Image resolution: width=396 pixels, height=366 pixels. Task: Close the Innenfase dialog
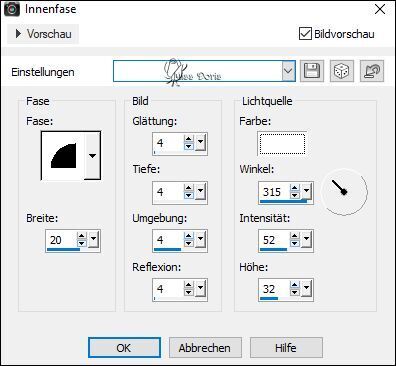pyautogui.click(x=380, y=9)
